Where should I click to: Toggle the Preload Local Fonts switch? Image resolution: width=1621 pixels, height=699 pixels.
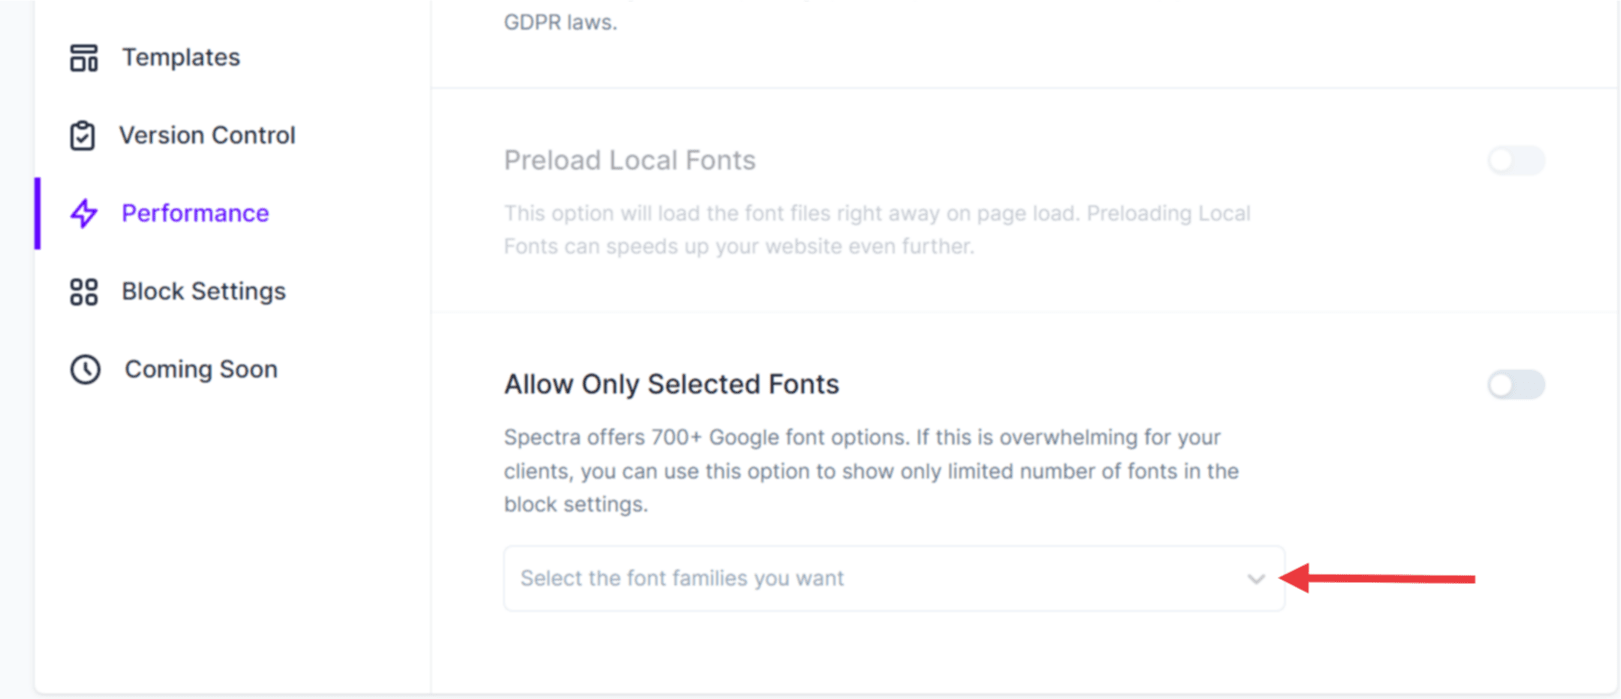tap(1515, 160)
